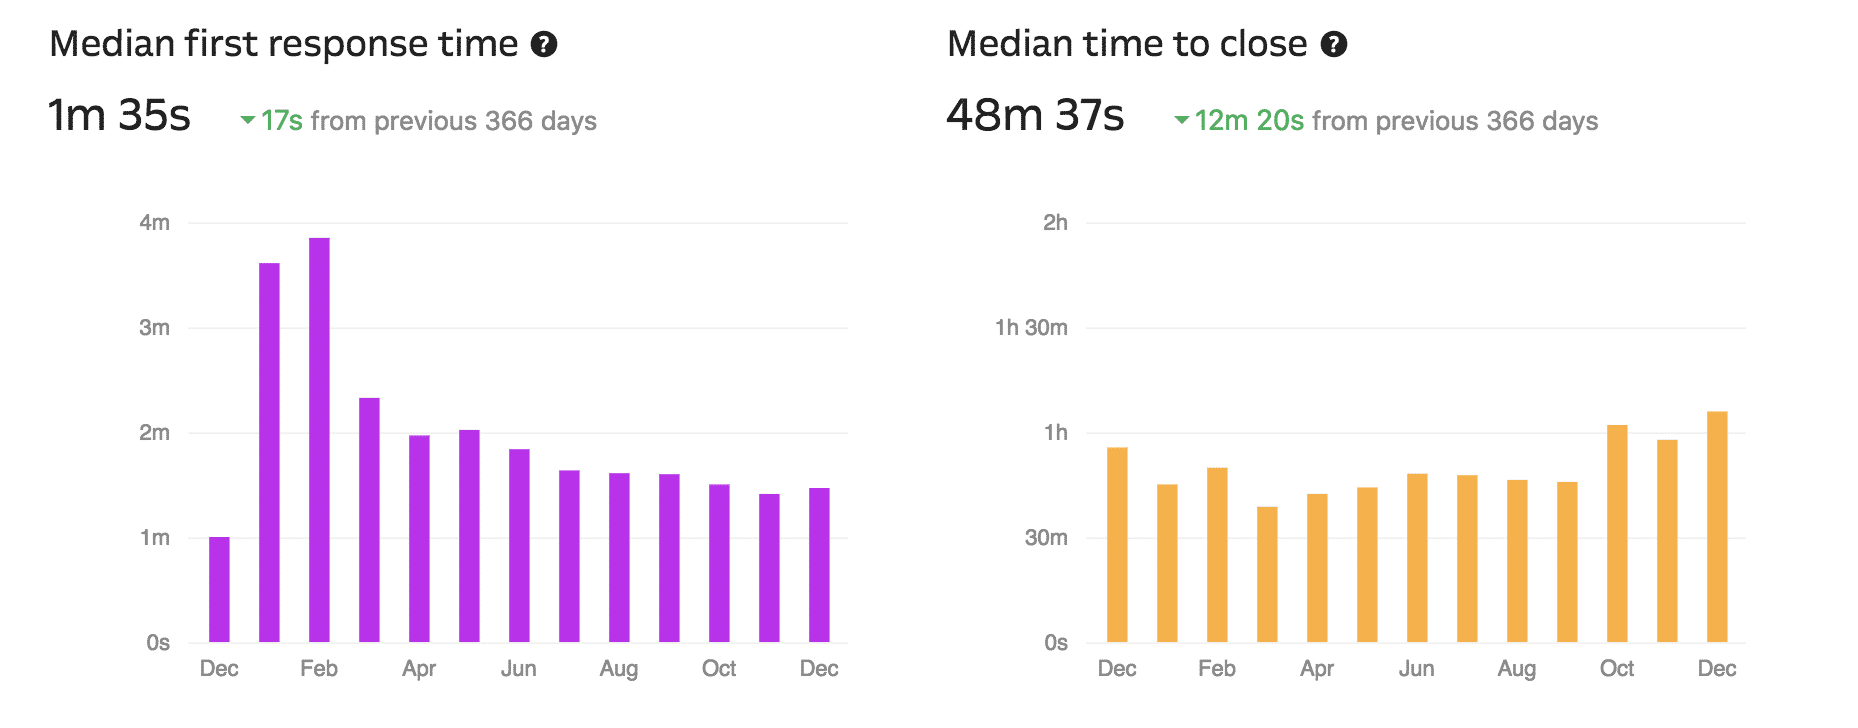Image resolution: width=1858 pixels, height=728 pixels.
Task: Select the purple bar above Oct
Action: pos(719,563)
